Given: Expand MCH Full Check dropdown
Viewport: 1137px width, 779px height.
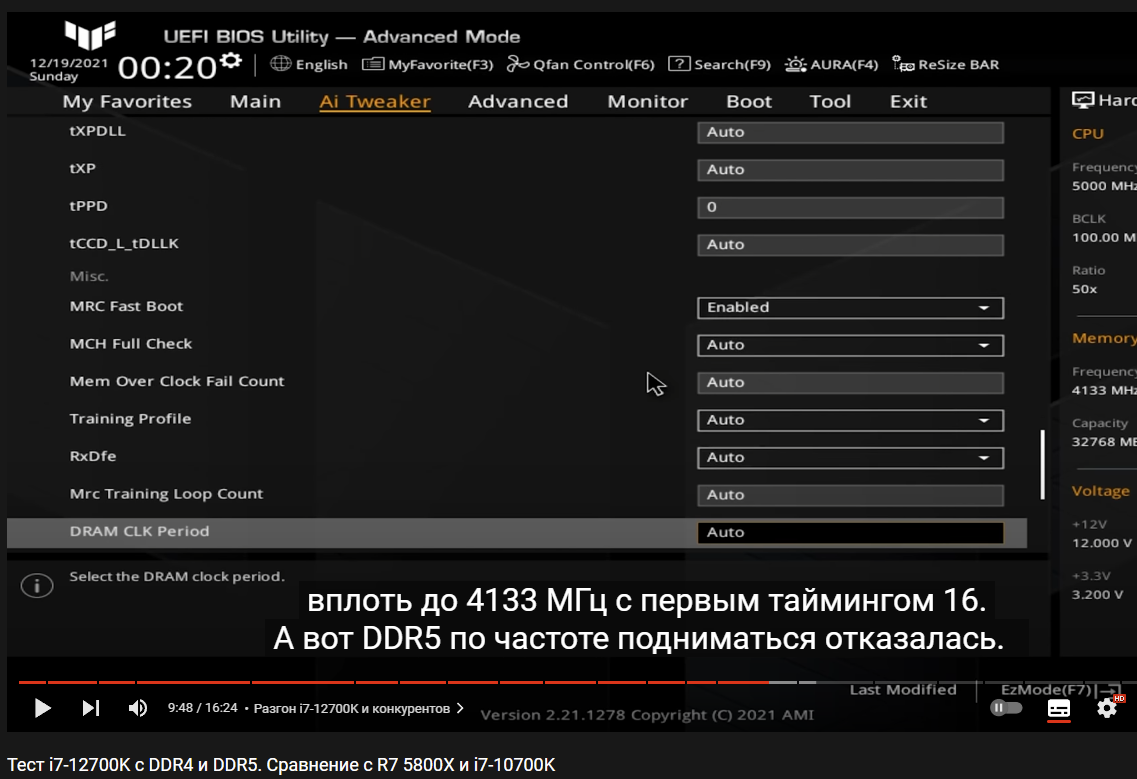Looking at the screenshot, I should [851, 345].
